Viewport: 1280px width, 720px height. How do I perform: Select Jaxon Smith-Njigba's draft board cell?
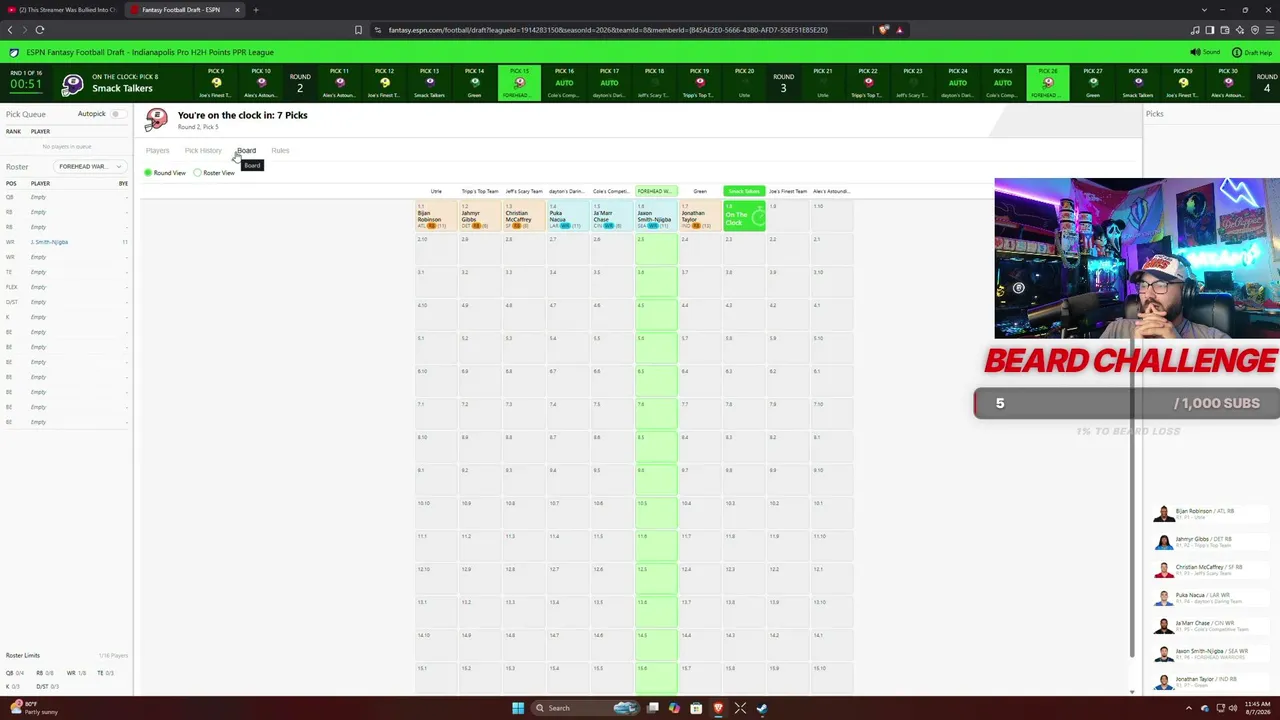pyautogui.click(x=656, y=217)
